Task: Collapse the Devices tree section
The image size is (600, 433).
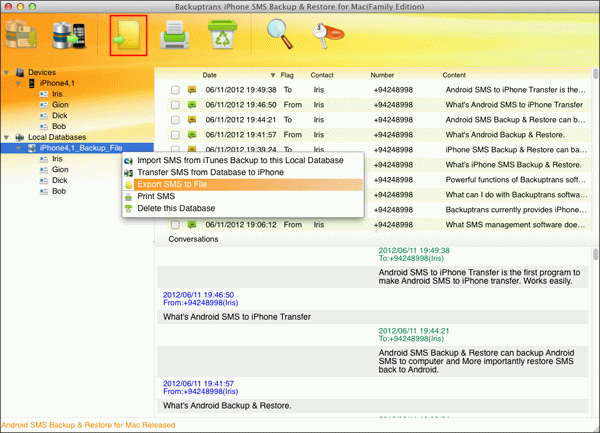Action: click(7, 72)
